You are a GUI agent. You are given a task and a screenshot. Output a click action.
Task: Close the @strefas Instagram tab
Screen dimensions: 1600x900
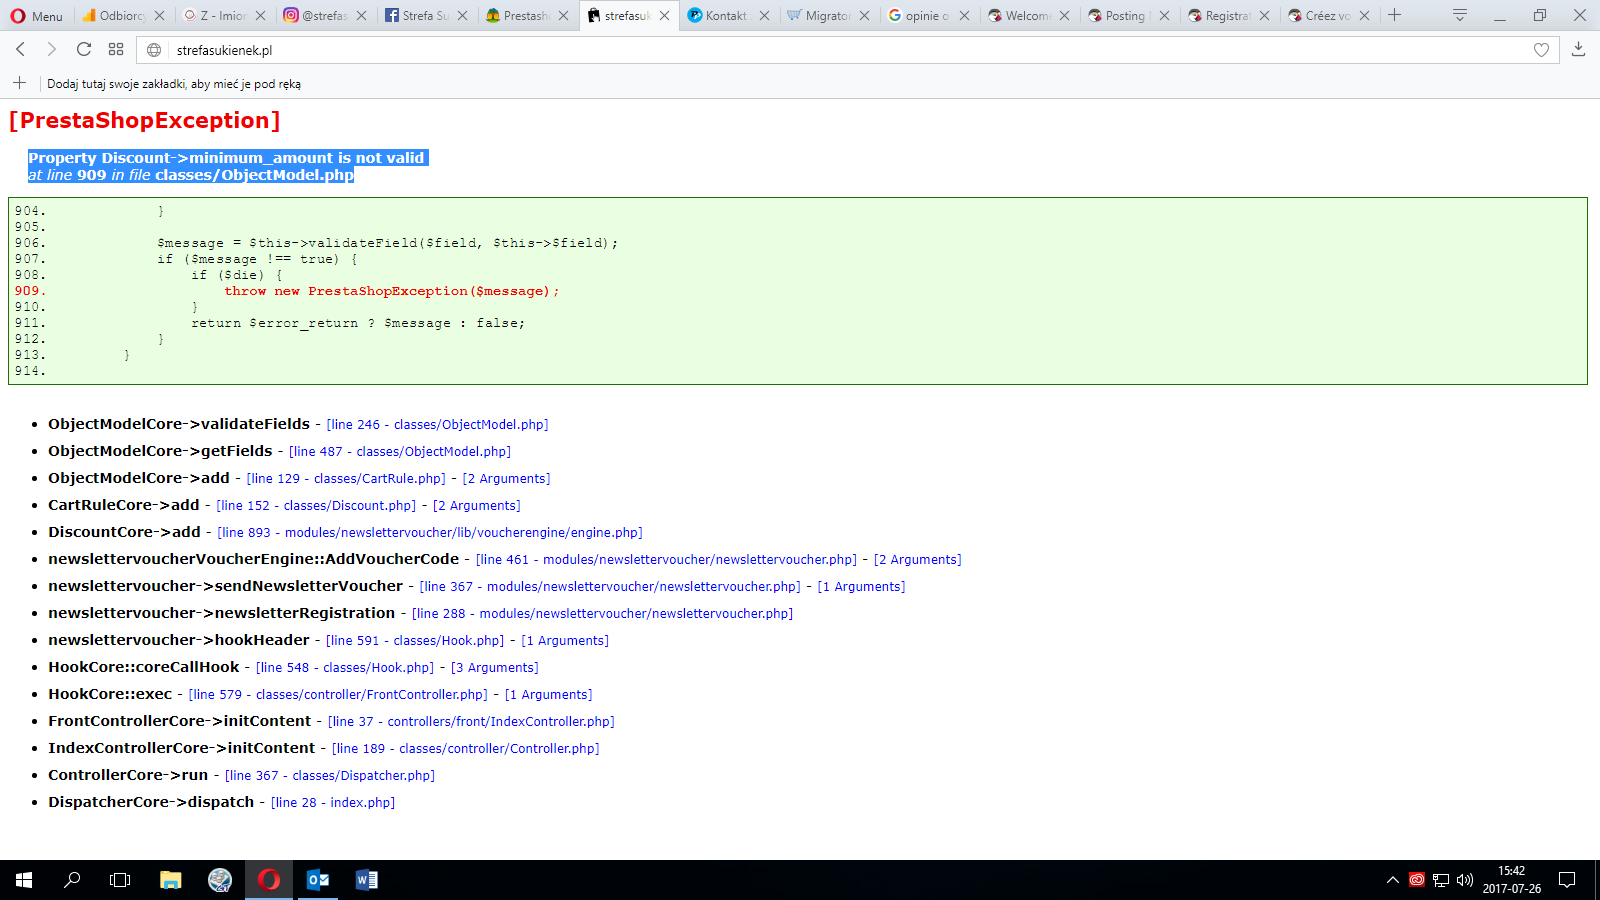[362, 16]
